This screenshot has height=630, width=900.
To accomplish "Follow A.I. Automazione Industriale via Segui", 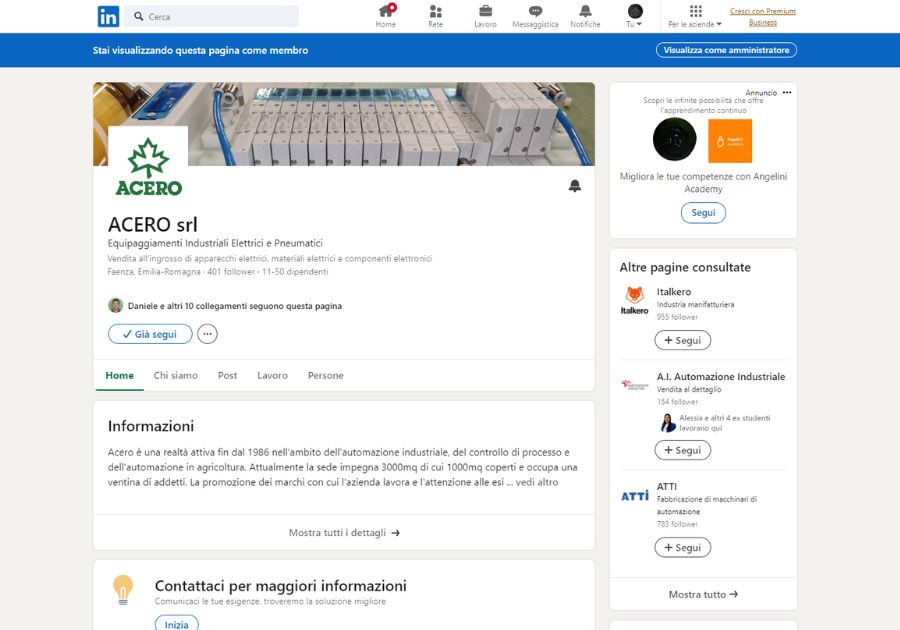I will pos(682,450).
